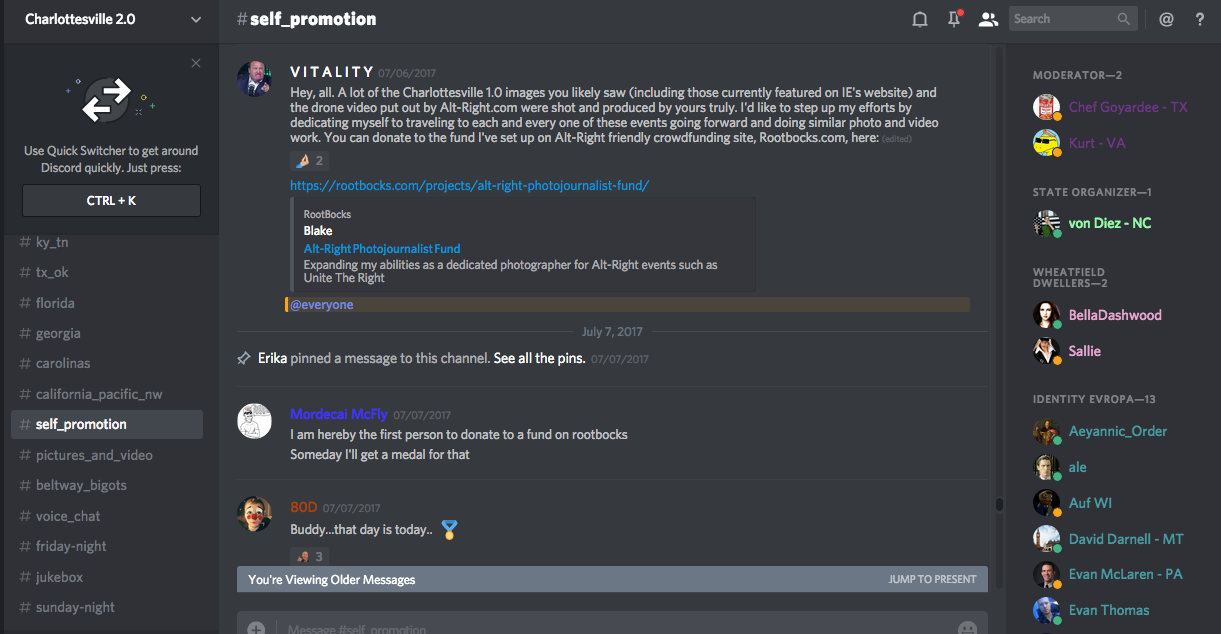Click Jump To Present
Viewport: 1221px width, 634px height.
coord(932,579)
